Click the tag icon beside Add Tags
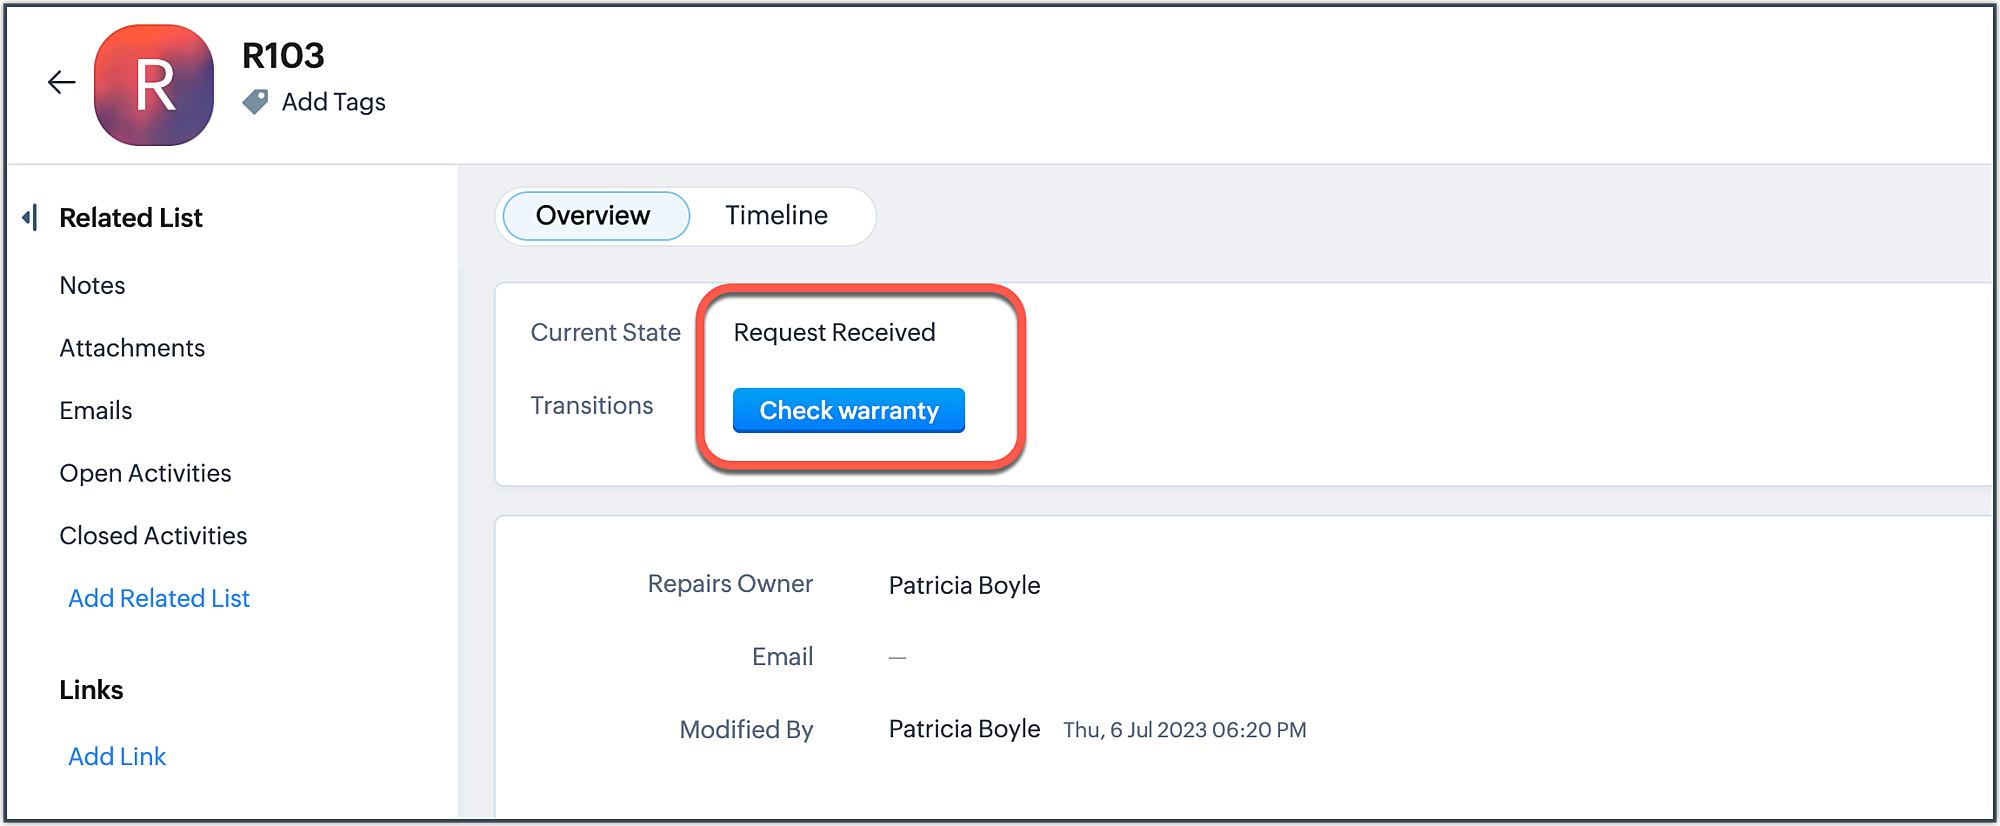 tap(256, 102)
